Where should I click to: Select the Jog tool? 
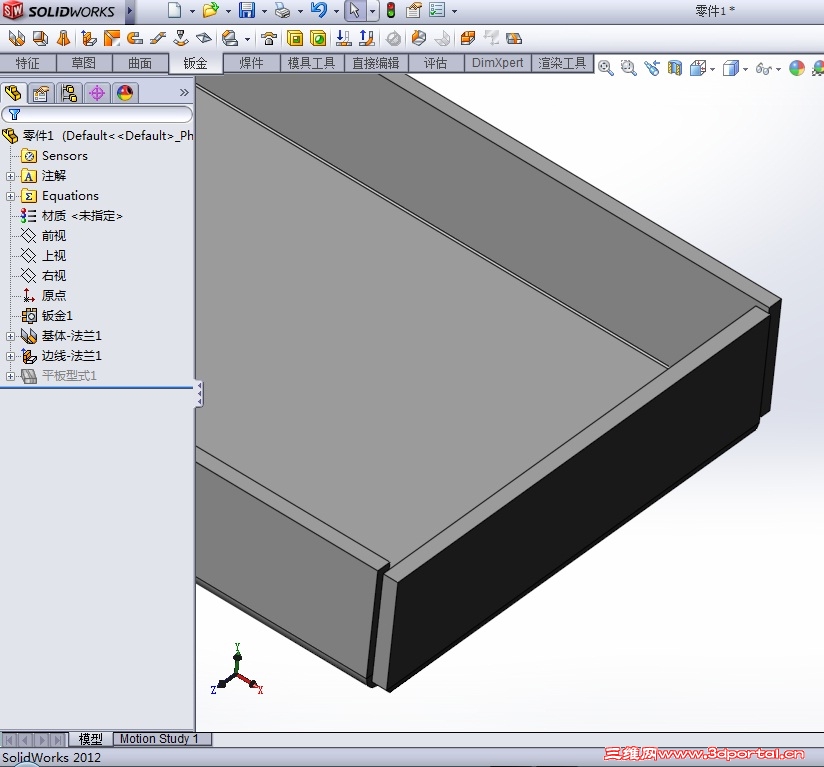click(x=158, y=38)
